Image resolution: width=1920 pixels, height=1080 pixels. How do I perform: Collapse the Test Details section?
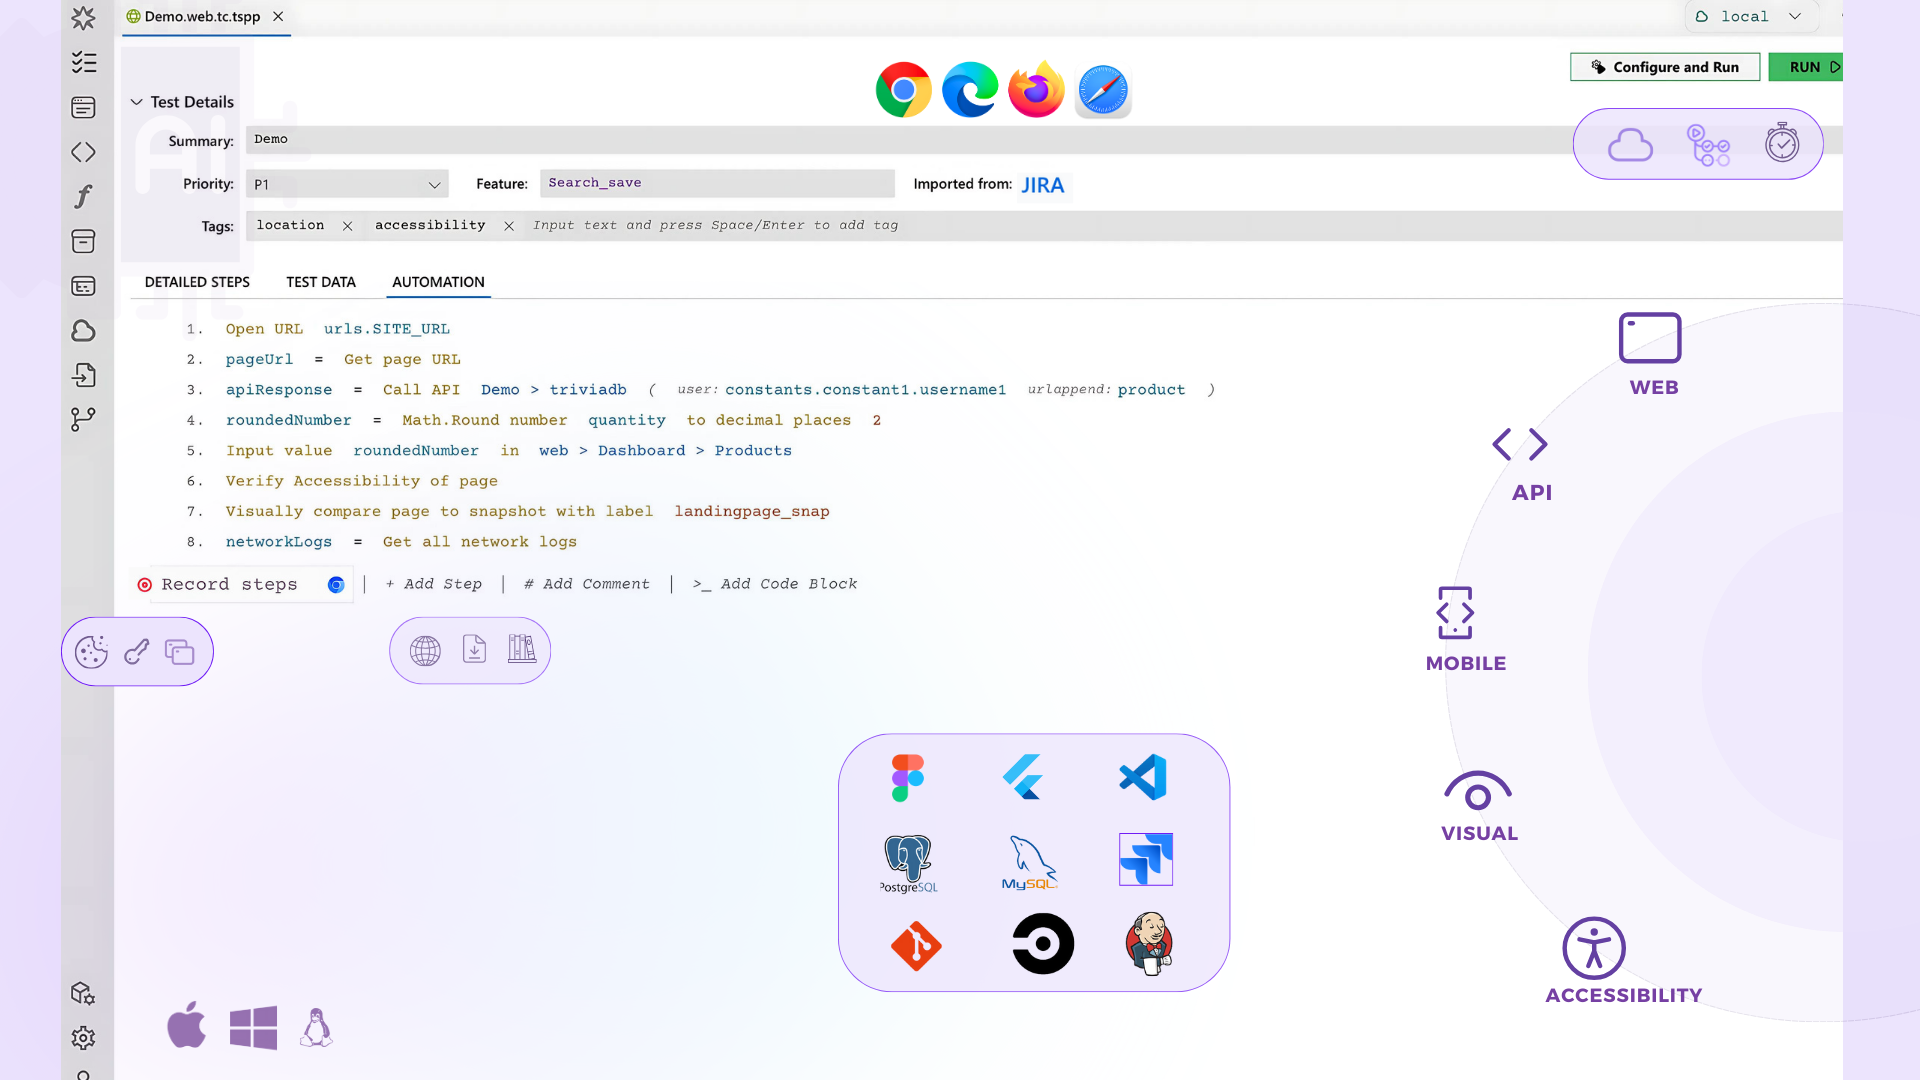pyautogui.click(x=136, y=101)
